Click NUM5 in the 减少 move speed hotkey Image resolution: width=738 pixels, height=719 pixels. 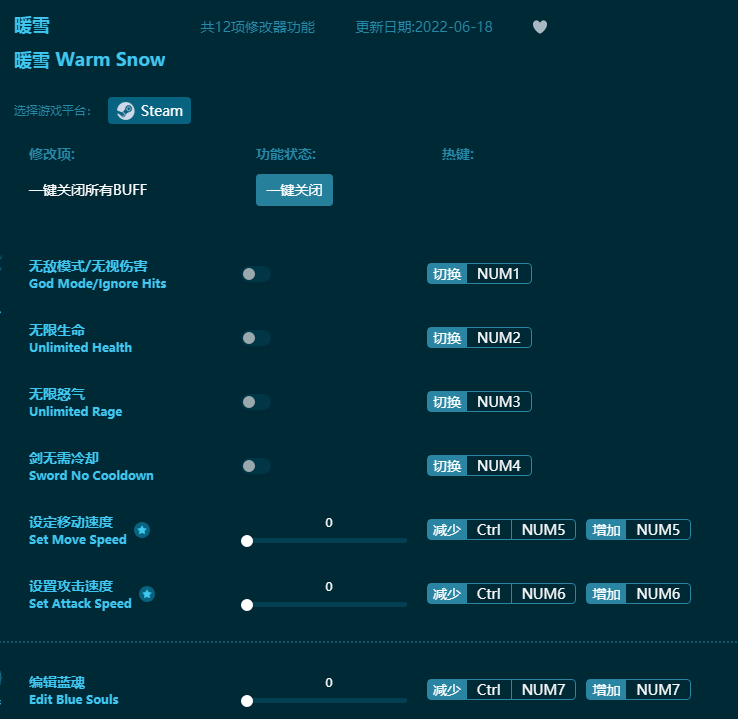(x=543, y=530)
